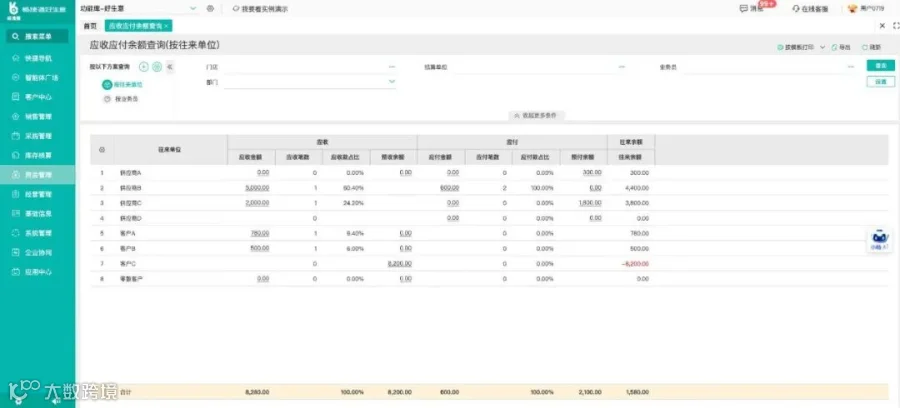
Task: Open the floating AI assistant robot icon
Action: click(879, 239)
